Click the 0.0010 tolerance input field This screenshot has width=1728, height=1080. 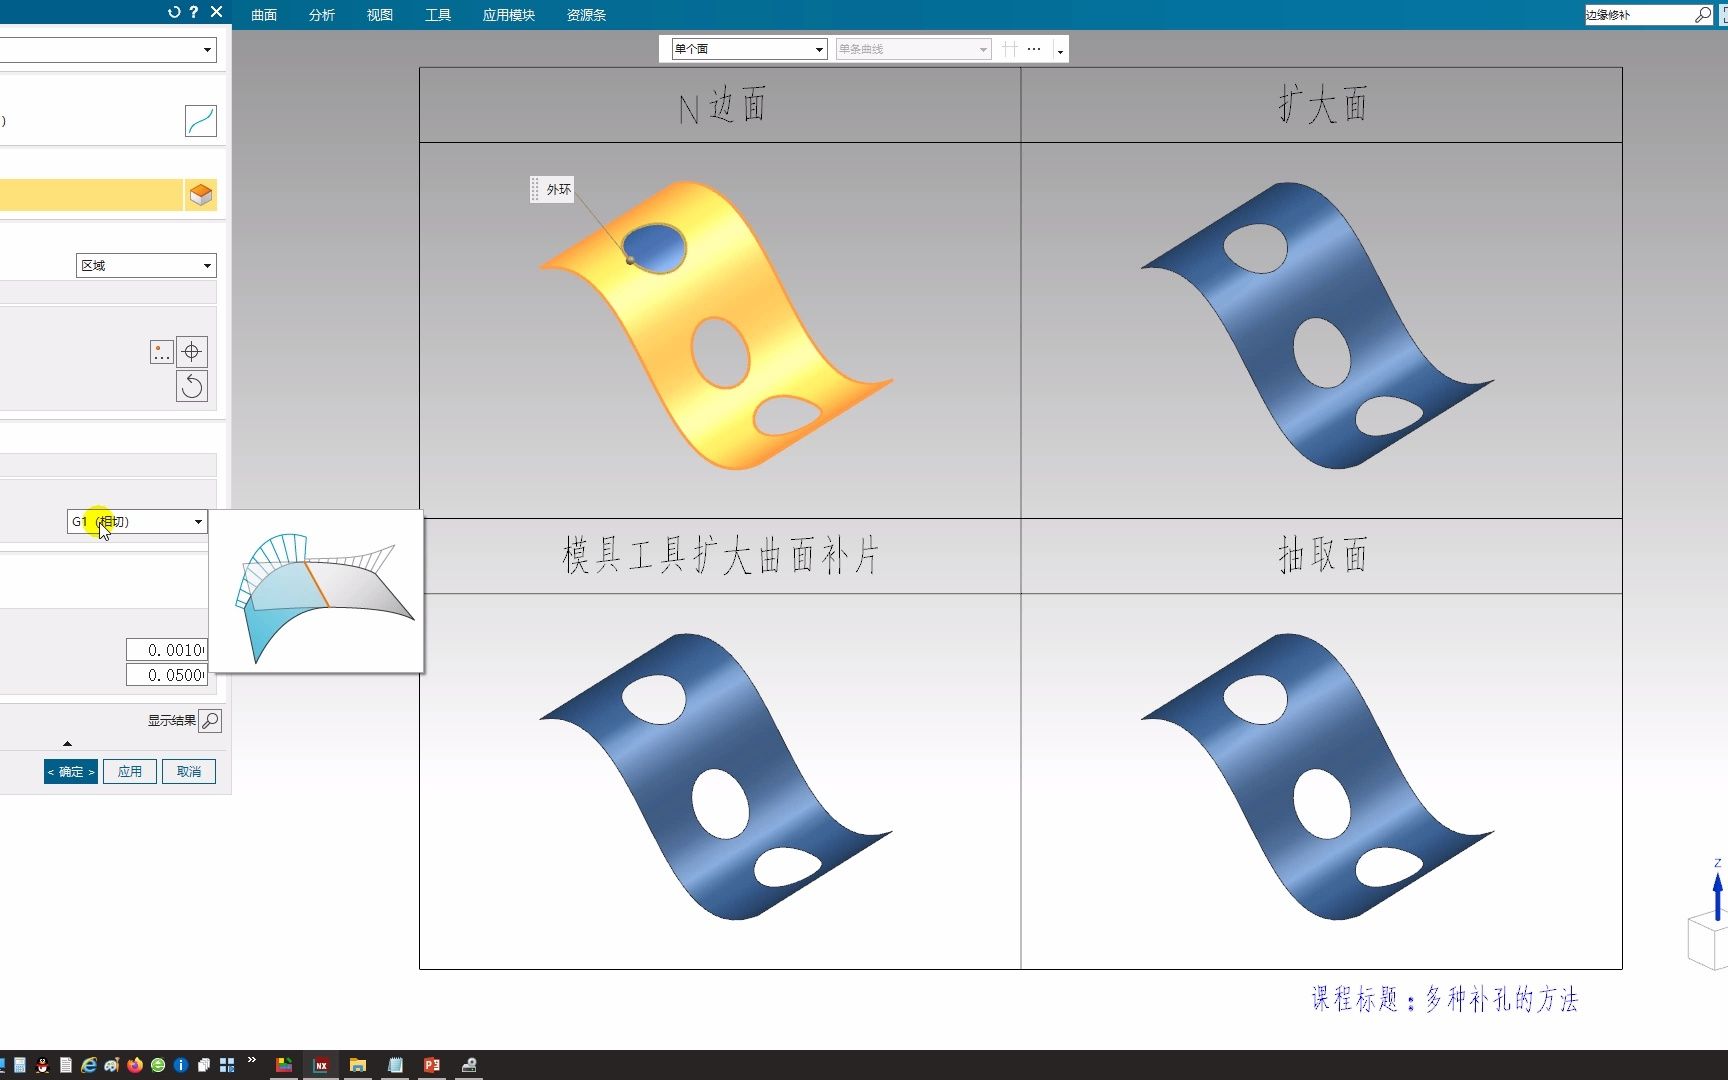pyautogui.click(x=166, y=649)
